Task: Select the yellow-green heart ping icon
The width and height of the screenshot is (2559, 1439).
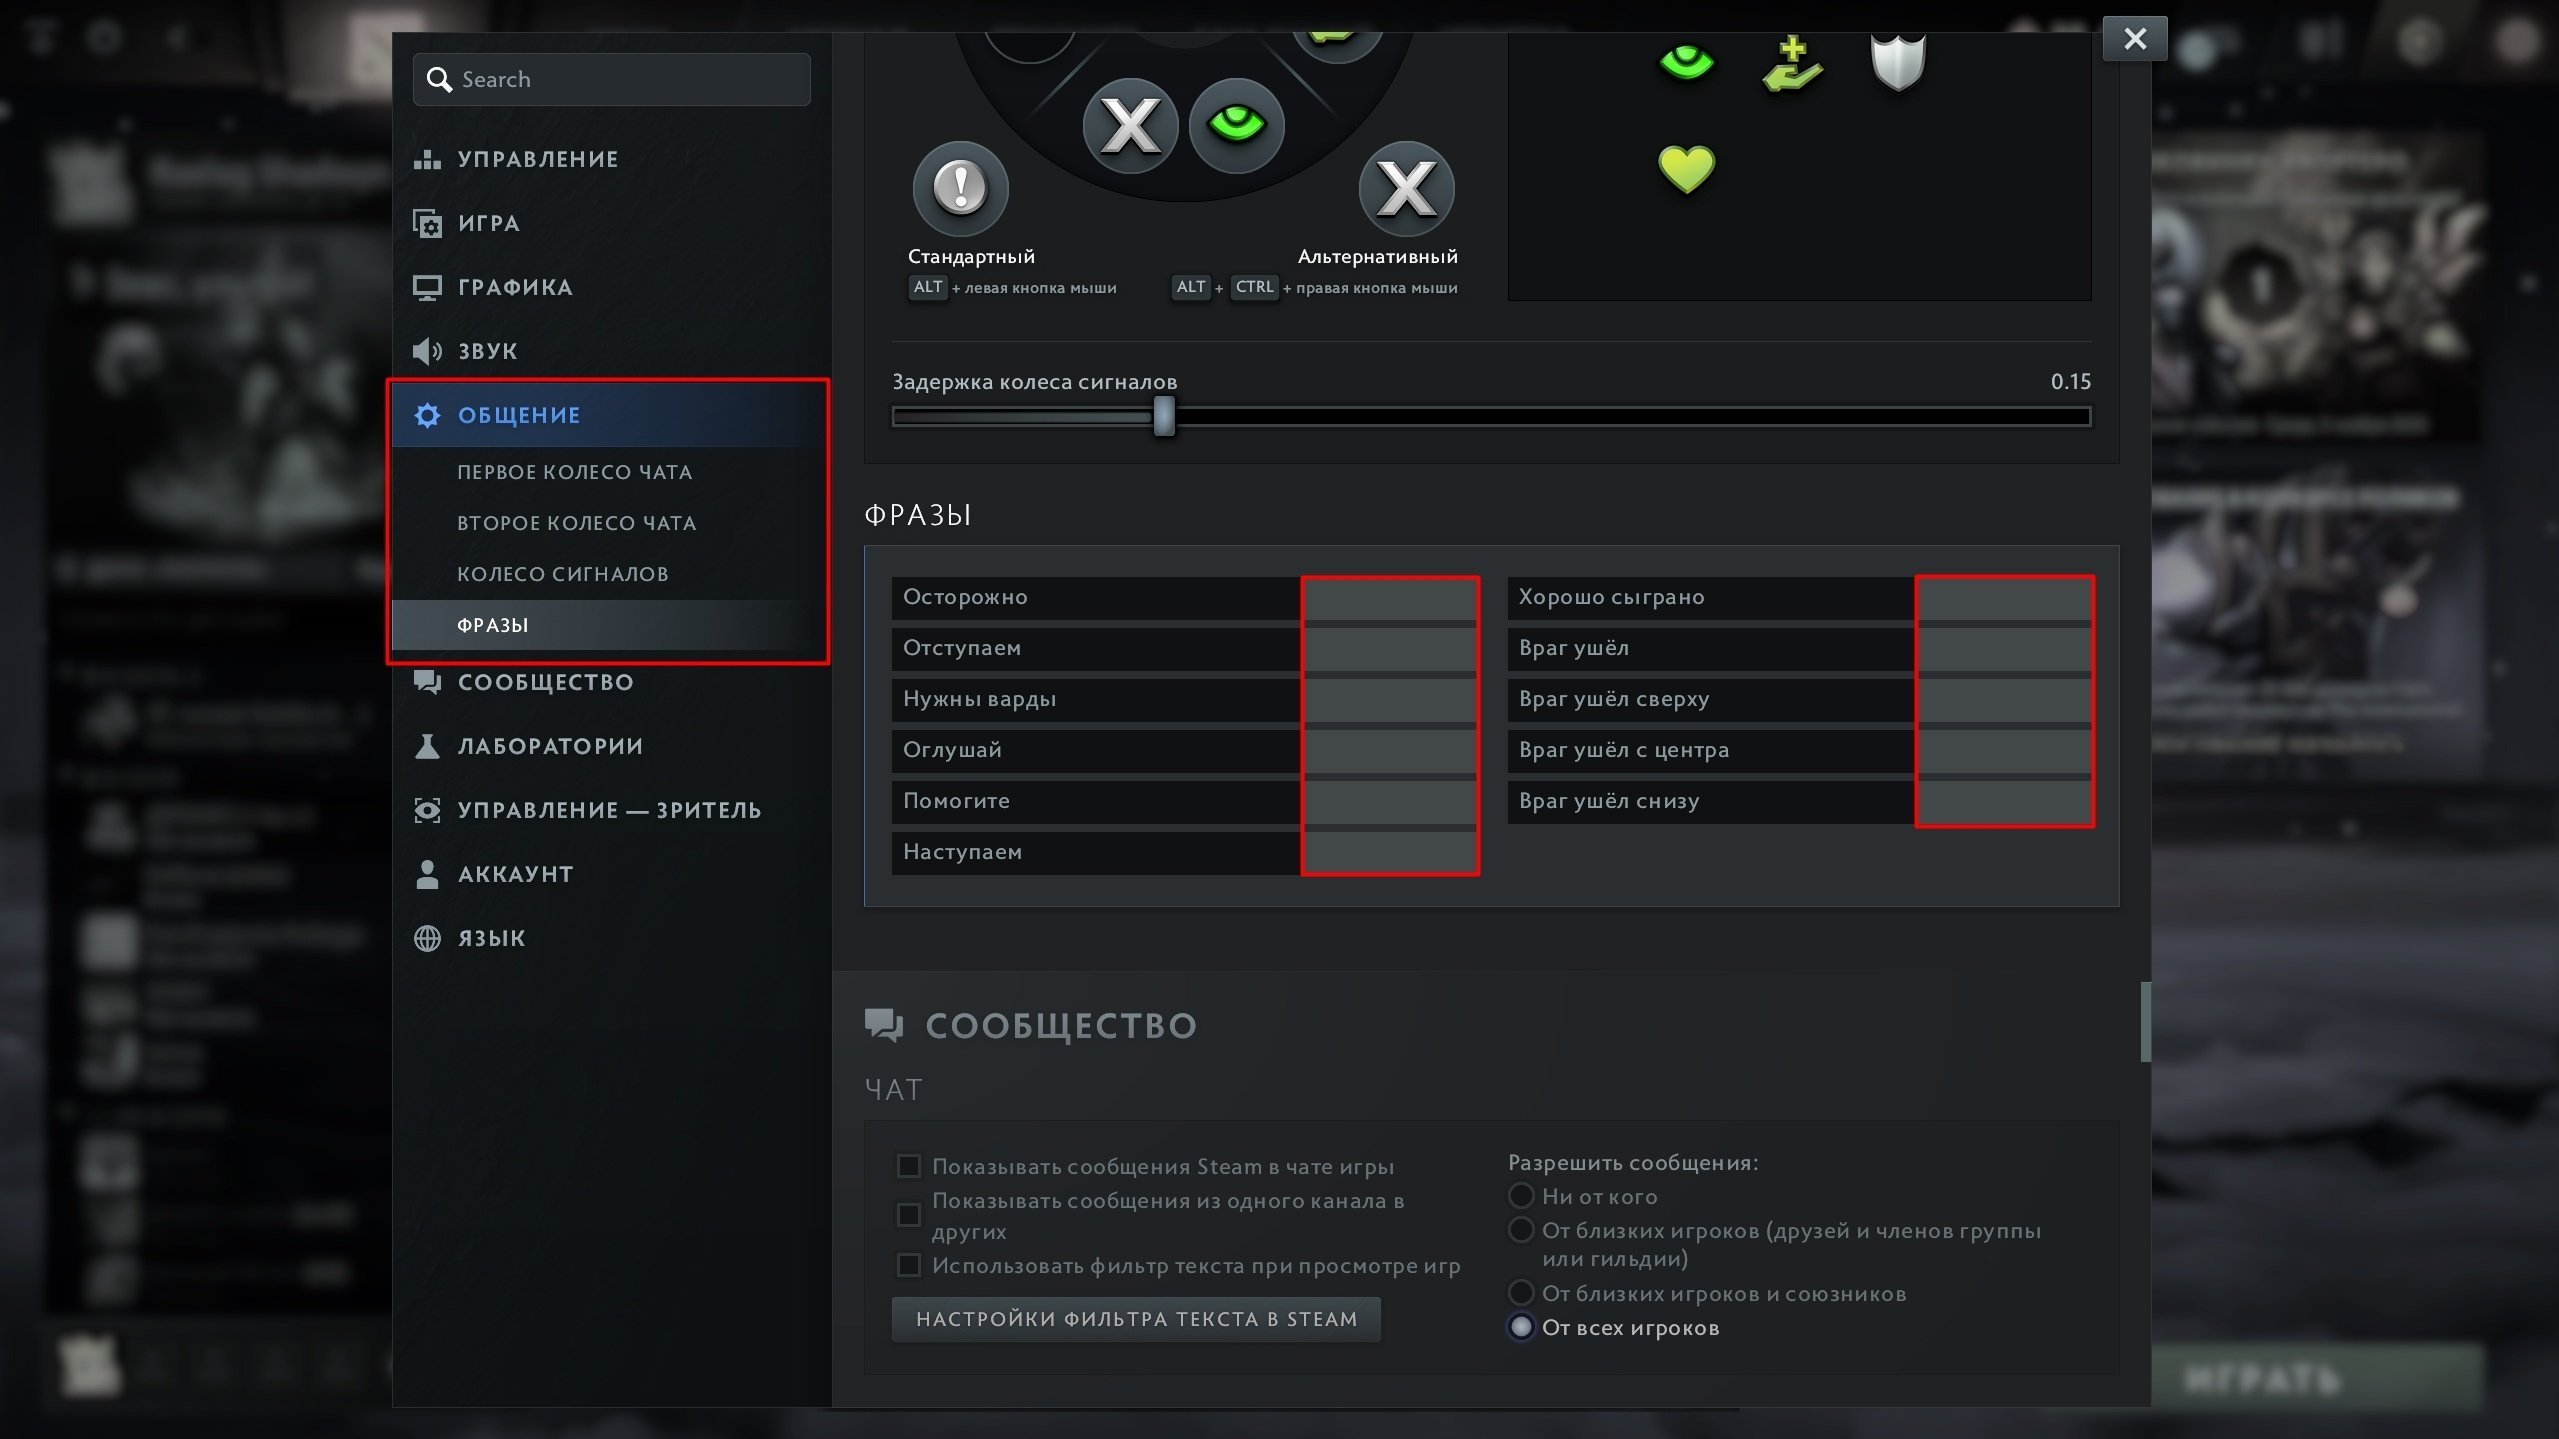Action: (1686, 168)
